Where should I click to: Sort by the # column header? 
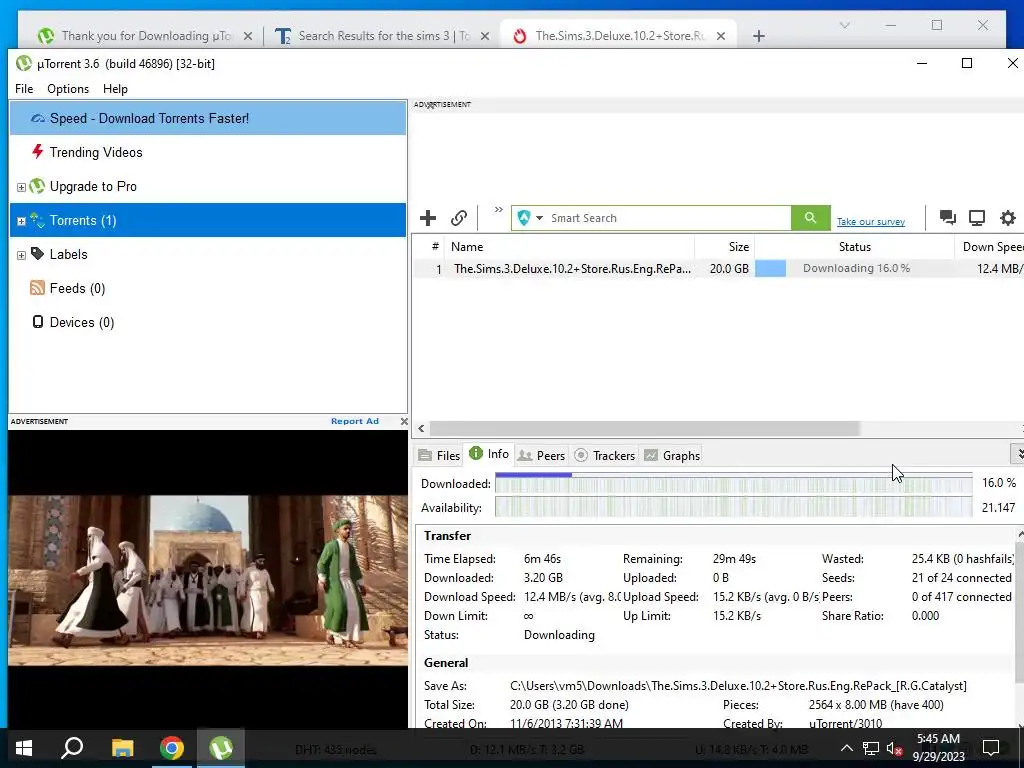click(429, 247)
